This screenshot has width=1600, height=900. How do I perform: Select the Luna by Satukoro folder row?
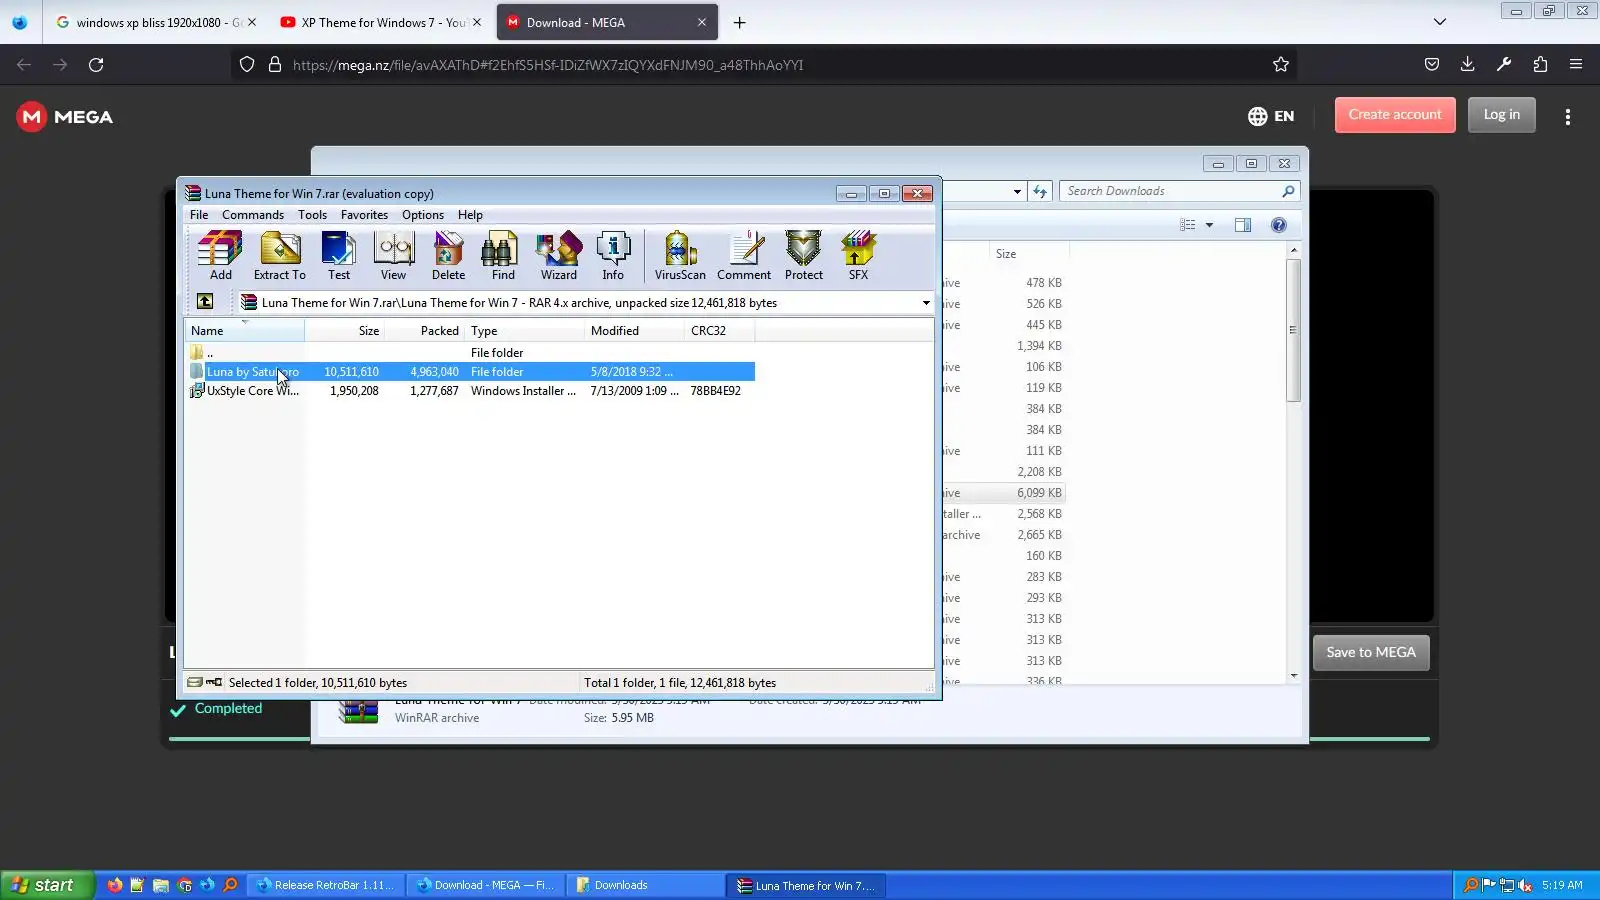click(x=470, y=372)
